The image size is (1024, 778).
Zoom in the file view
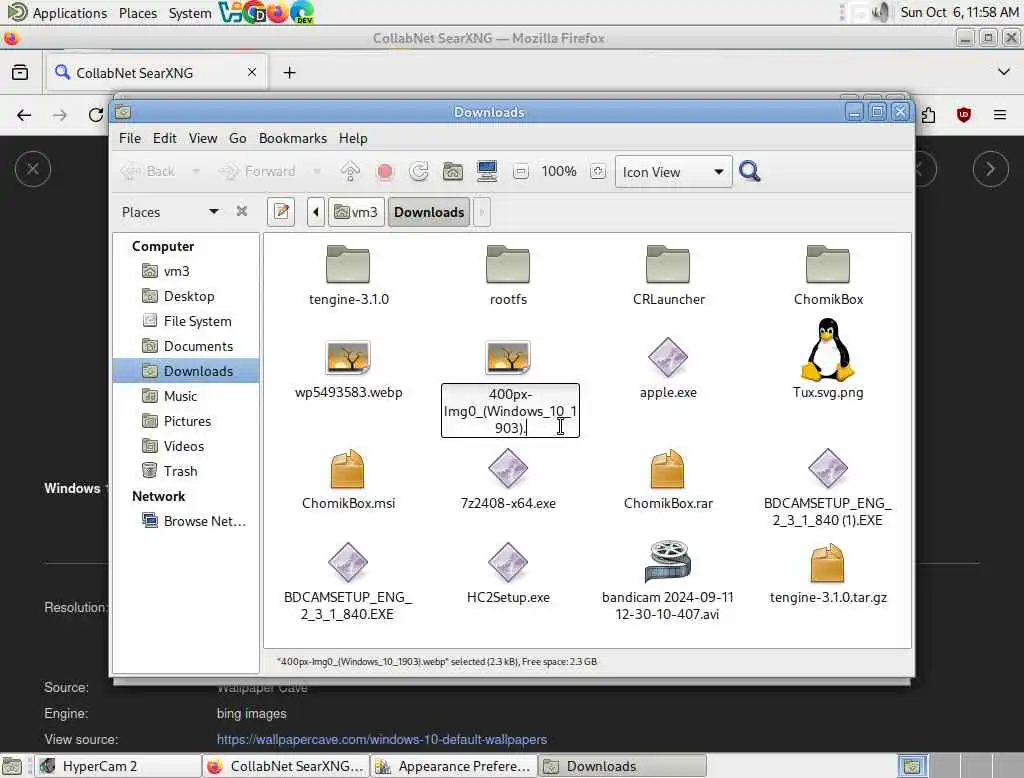(x=598, y=172)
